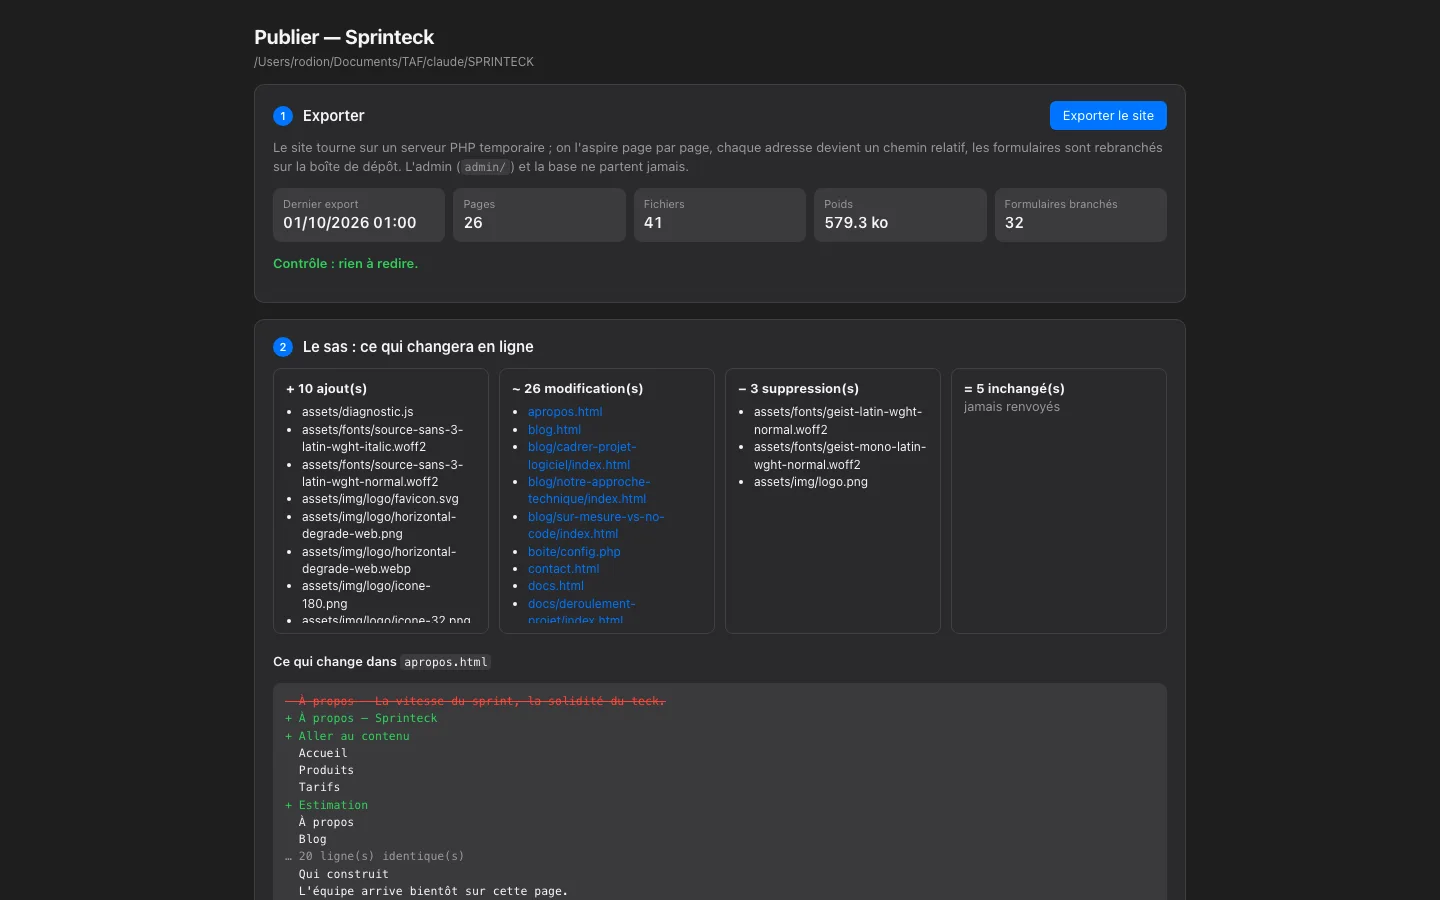1440x900 pixels.
Task: Open docs/deroulement-projet/index.html link
Action: coord(582,612)
